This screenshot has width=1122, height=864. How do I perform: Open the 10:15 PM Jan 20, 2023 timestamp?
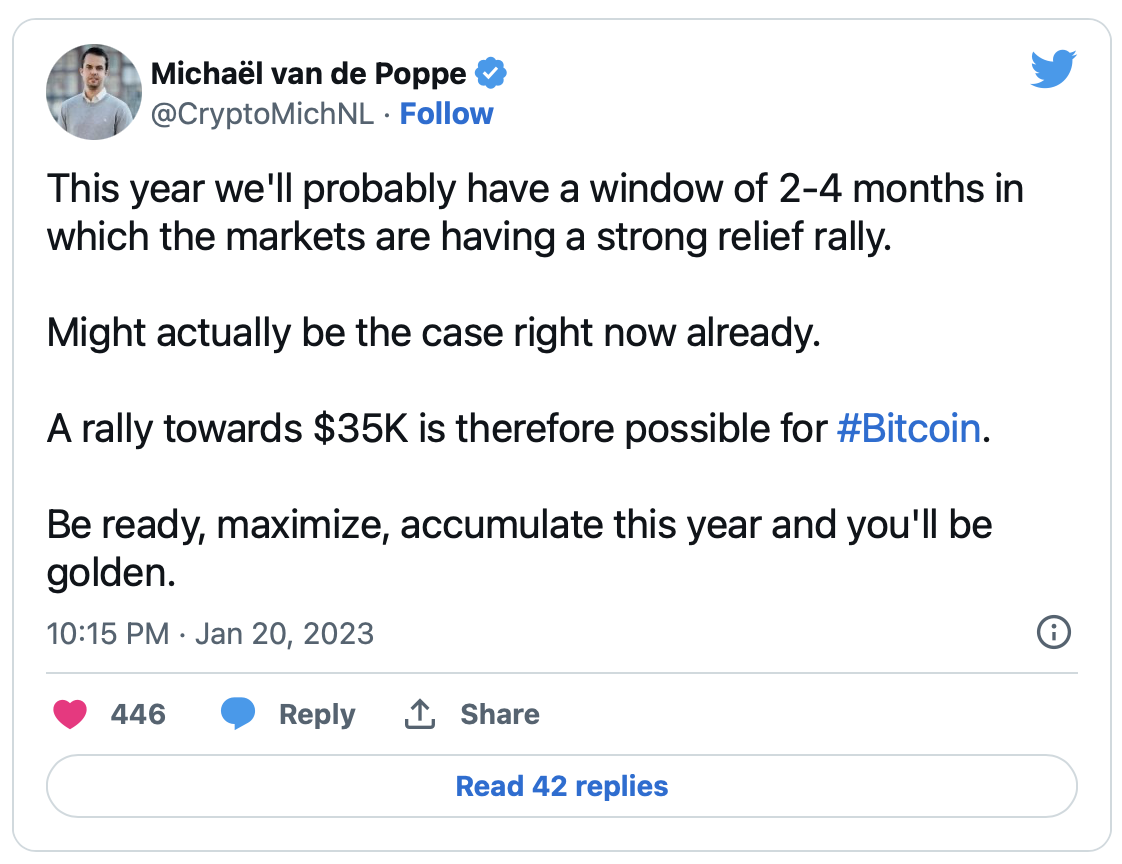click(x=210, y=634)
